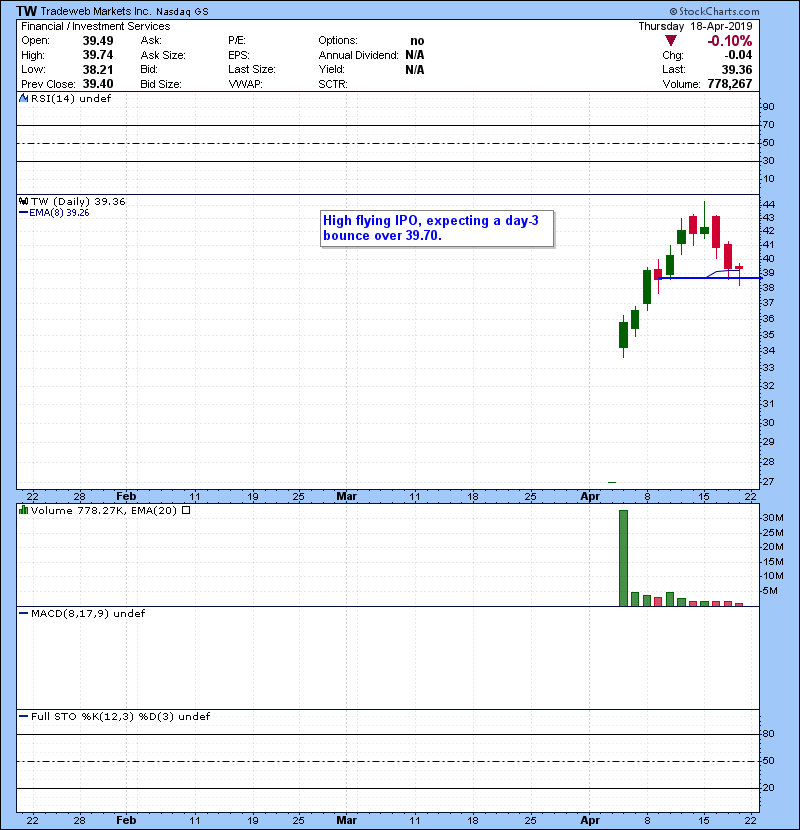The height and width of the screenshot is (830, 800).
Task: Click the Last Size label
Action: click(252, 69)
